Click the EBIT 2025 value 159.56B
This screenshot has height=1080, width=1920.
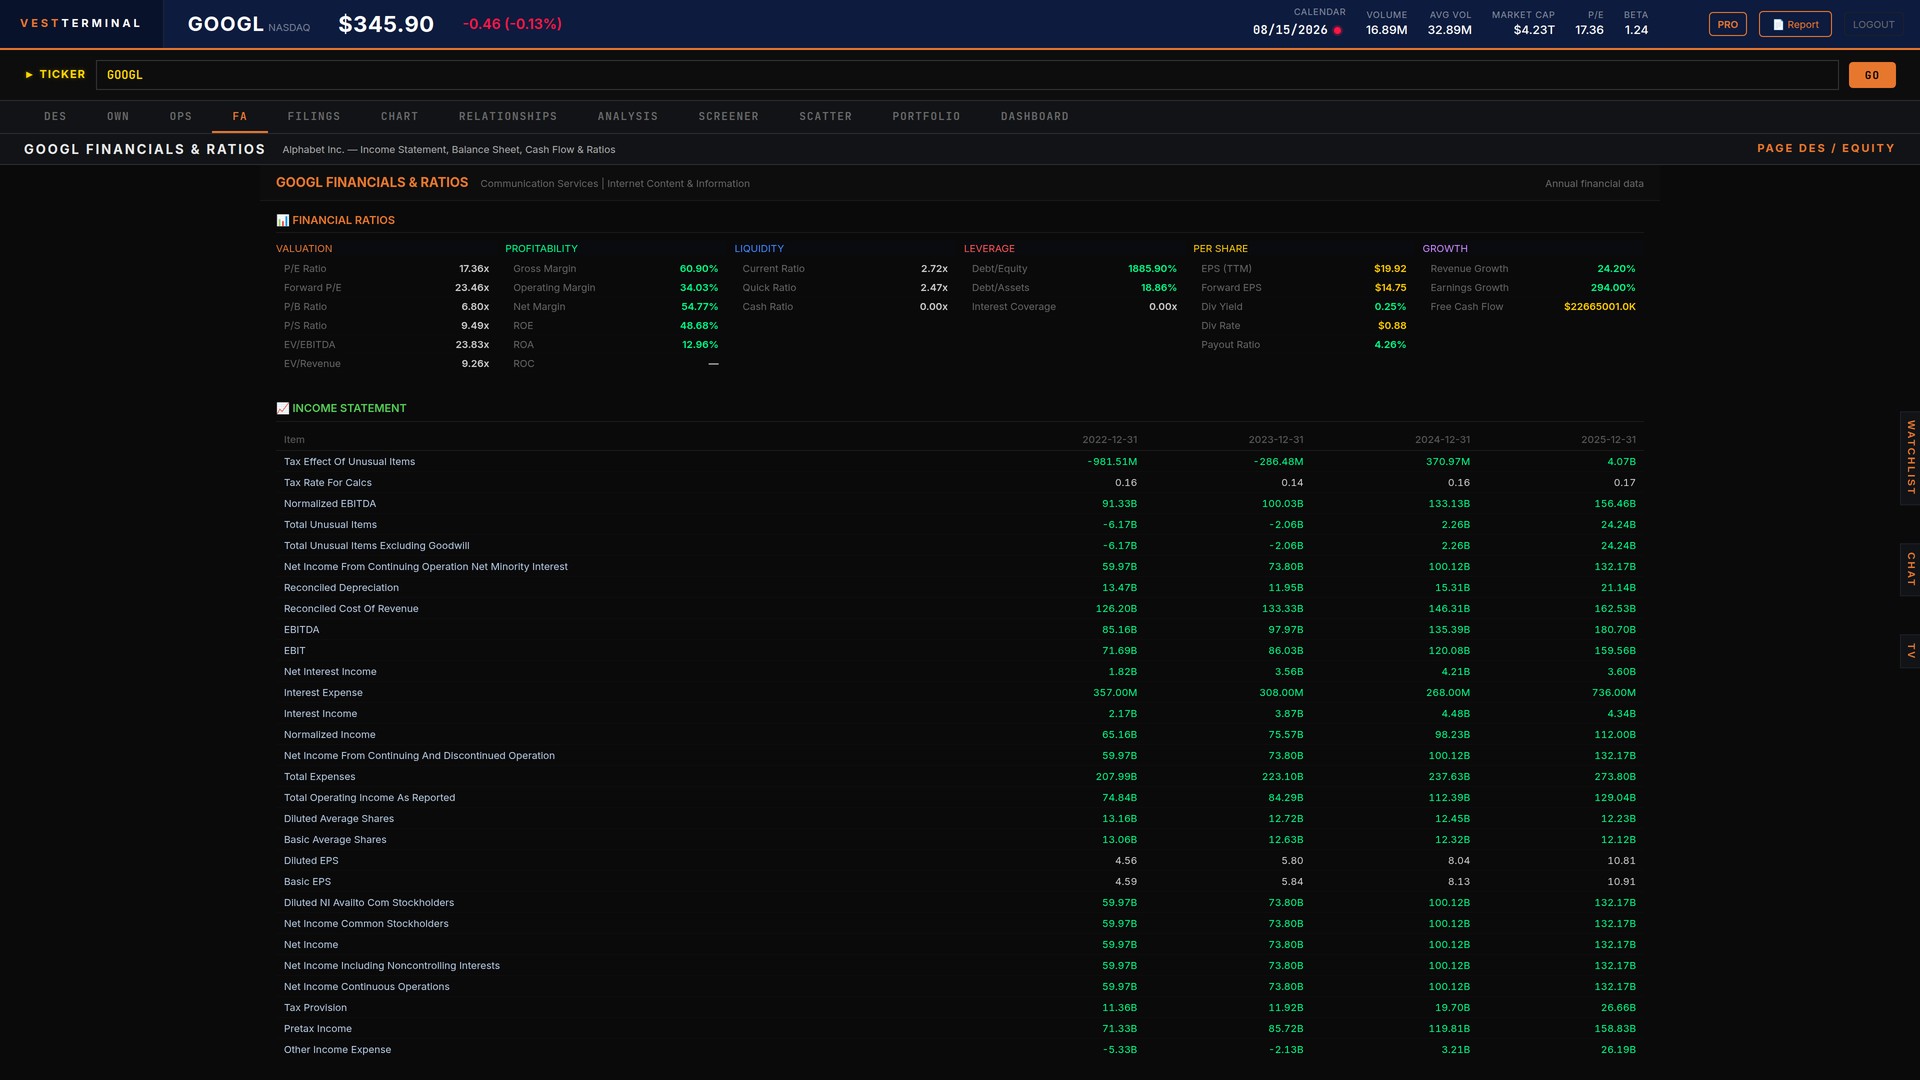point(1615,651)
